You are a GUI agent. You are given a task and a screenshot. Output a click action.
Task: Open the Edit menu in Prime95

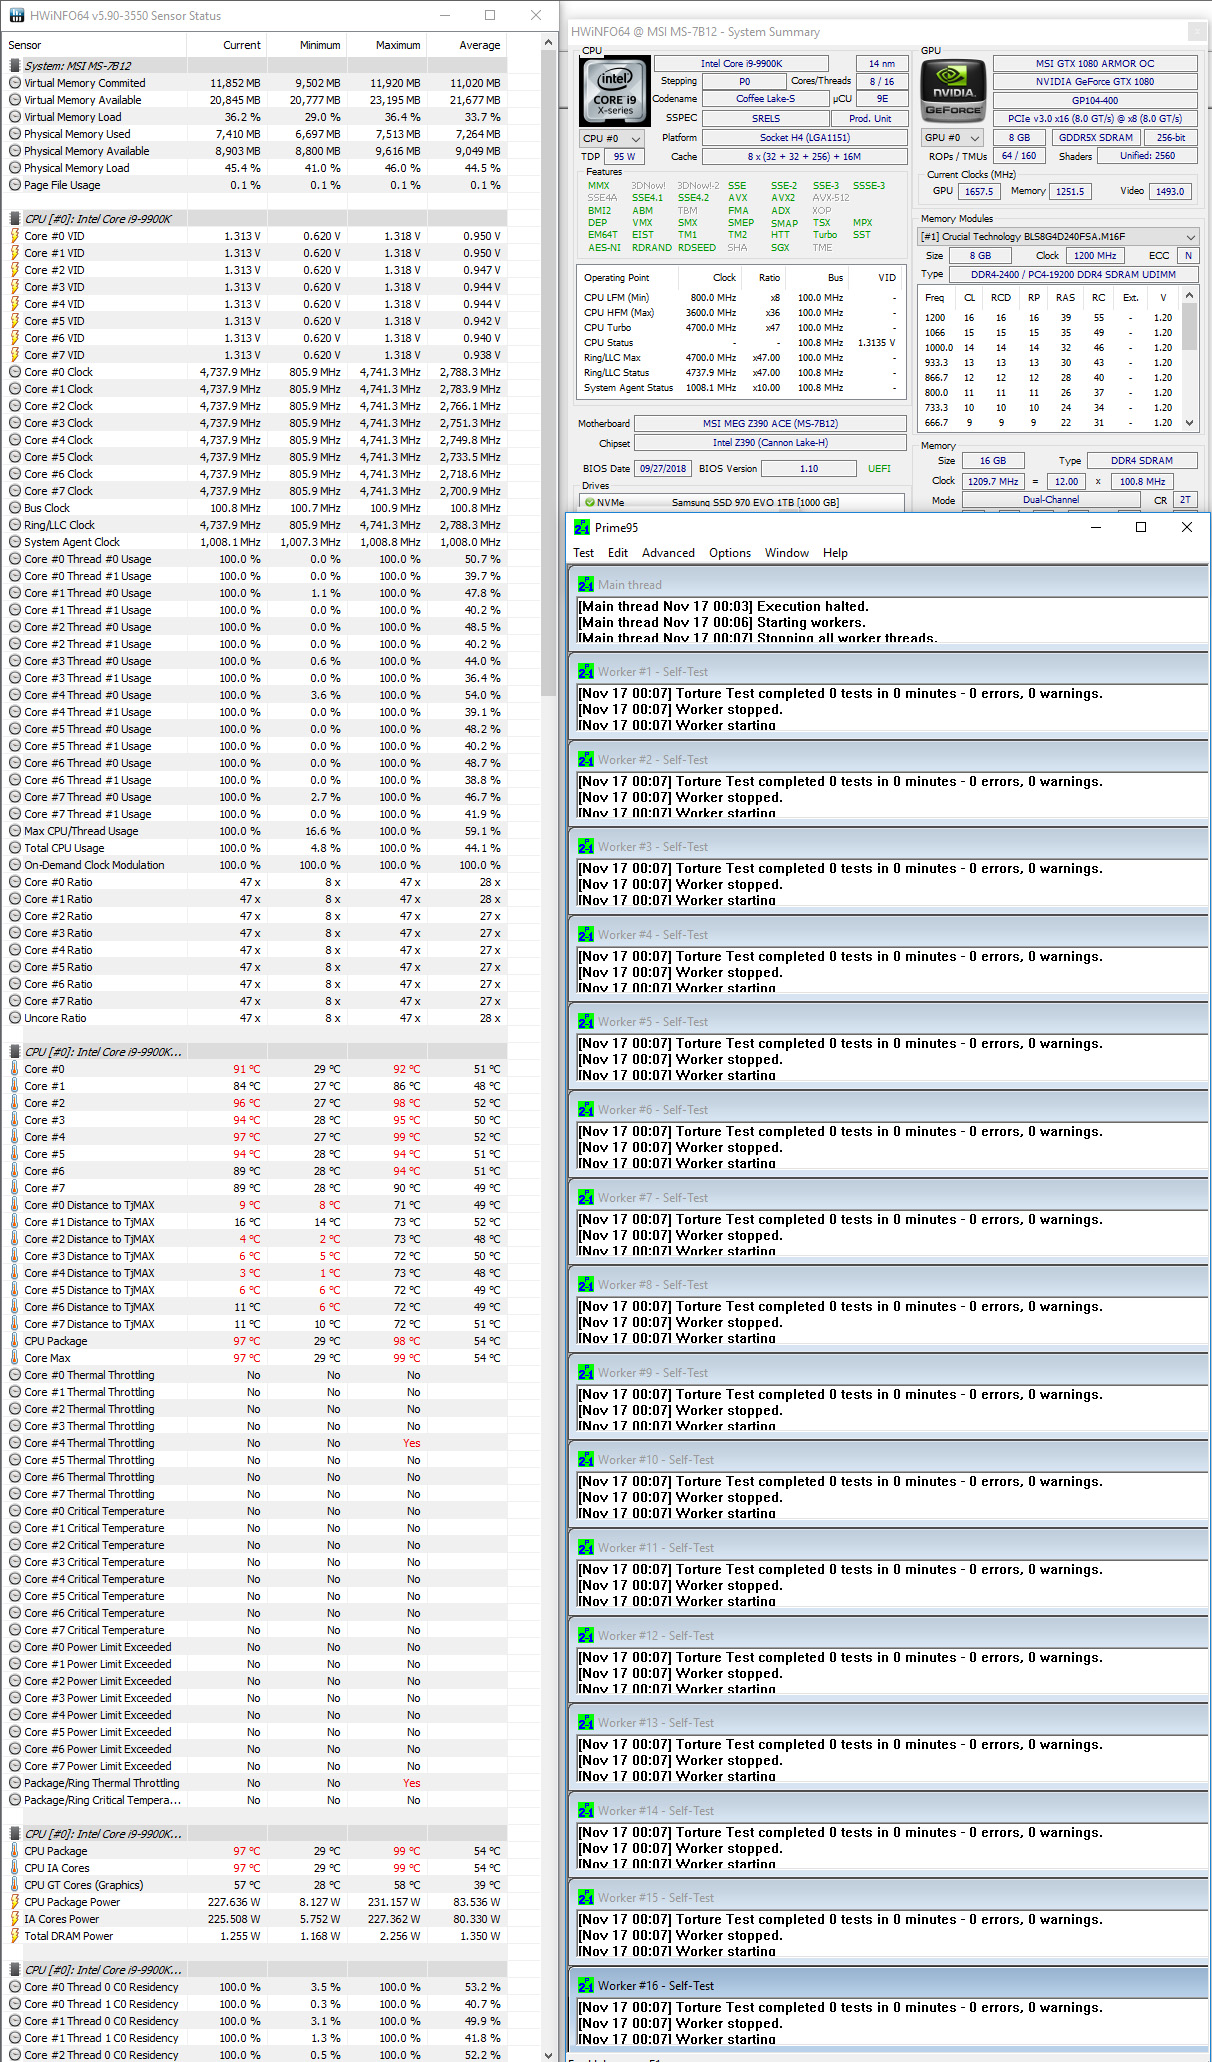pyautogui.click(x=618, y=553)
